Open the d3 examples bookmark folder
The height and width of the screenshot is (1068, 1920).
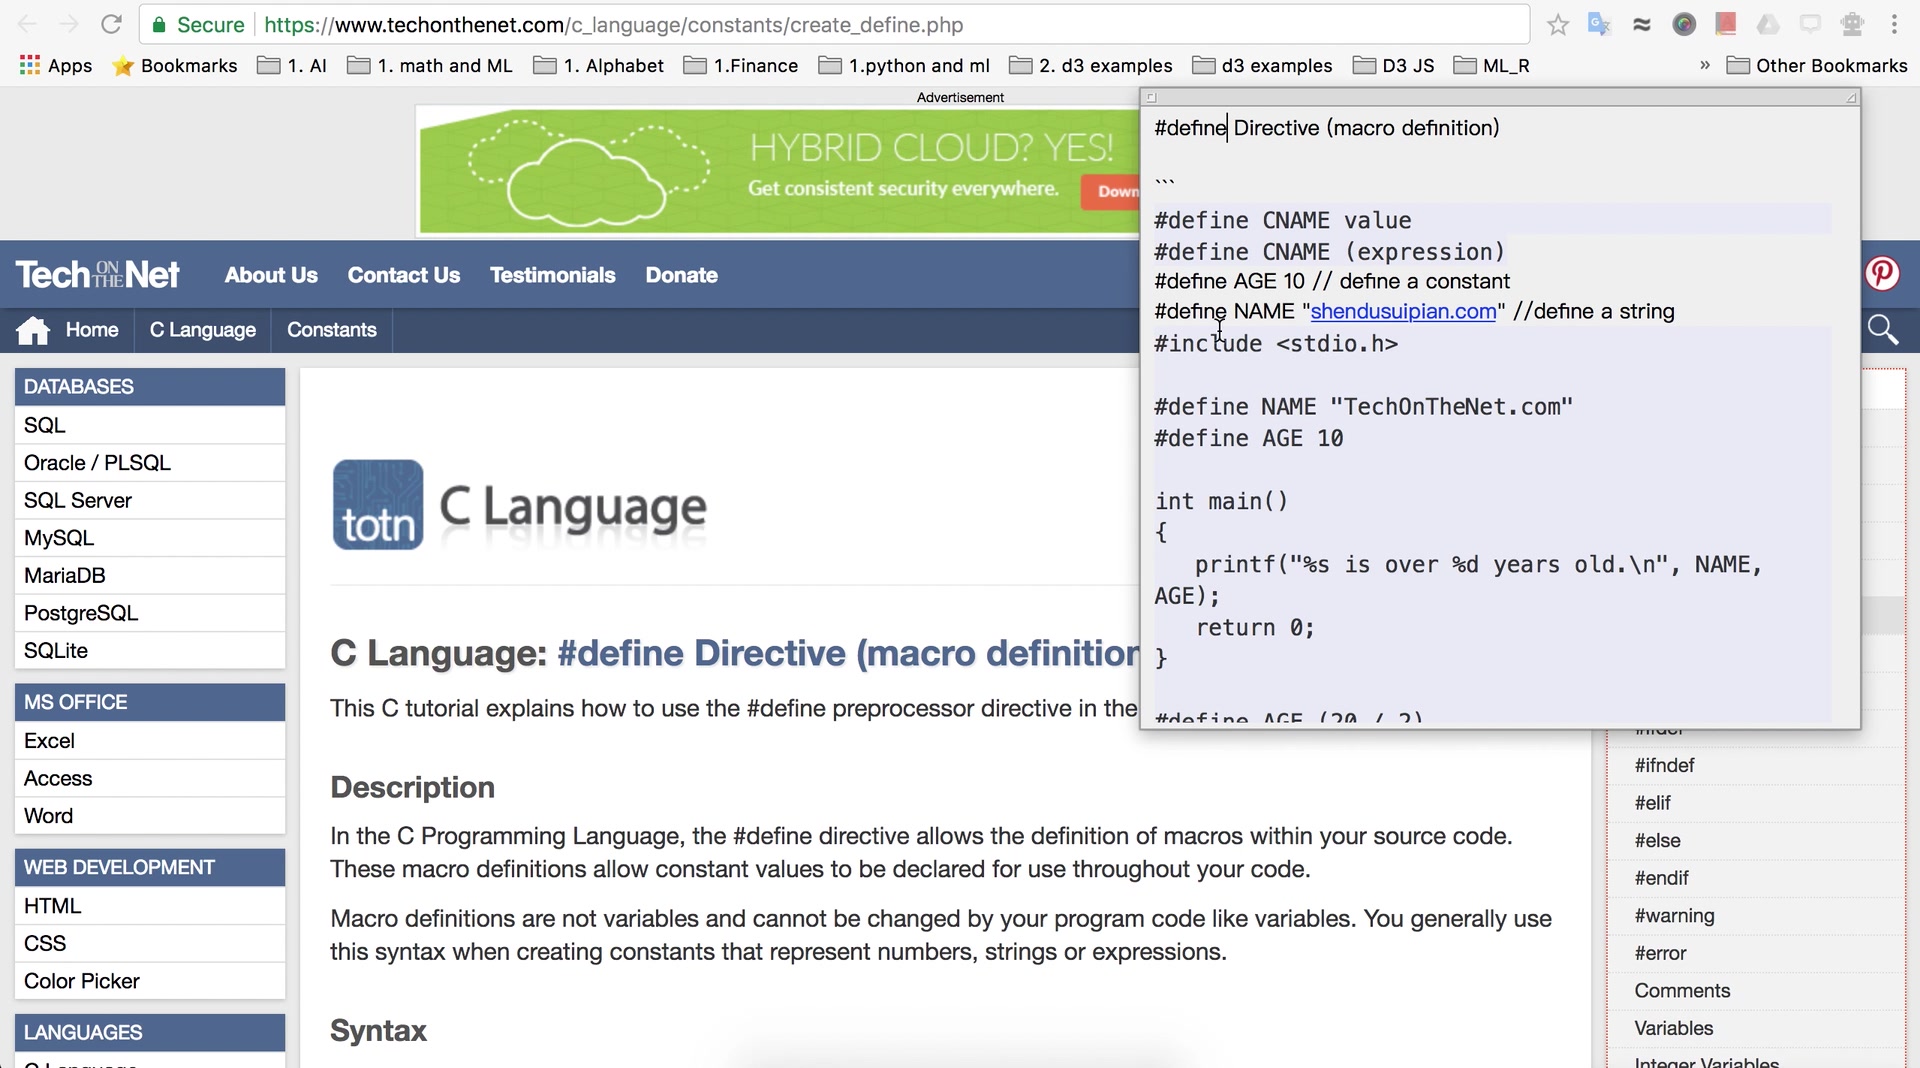pyautogui.click(x=1263, y=65)
